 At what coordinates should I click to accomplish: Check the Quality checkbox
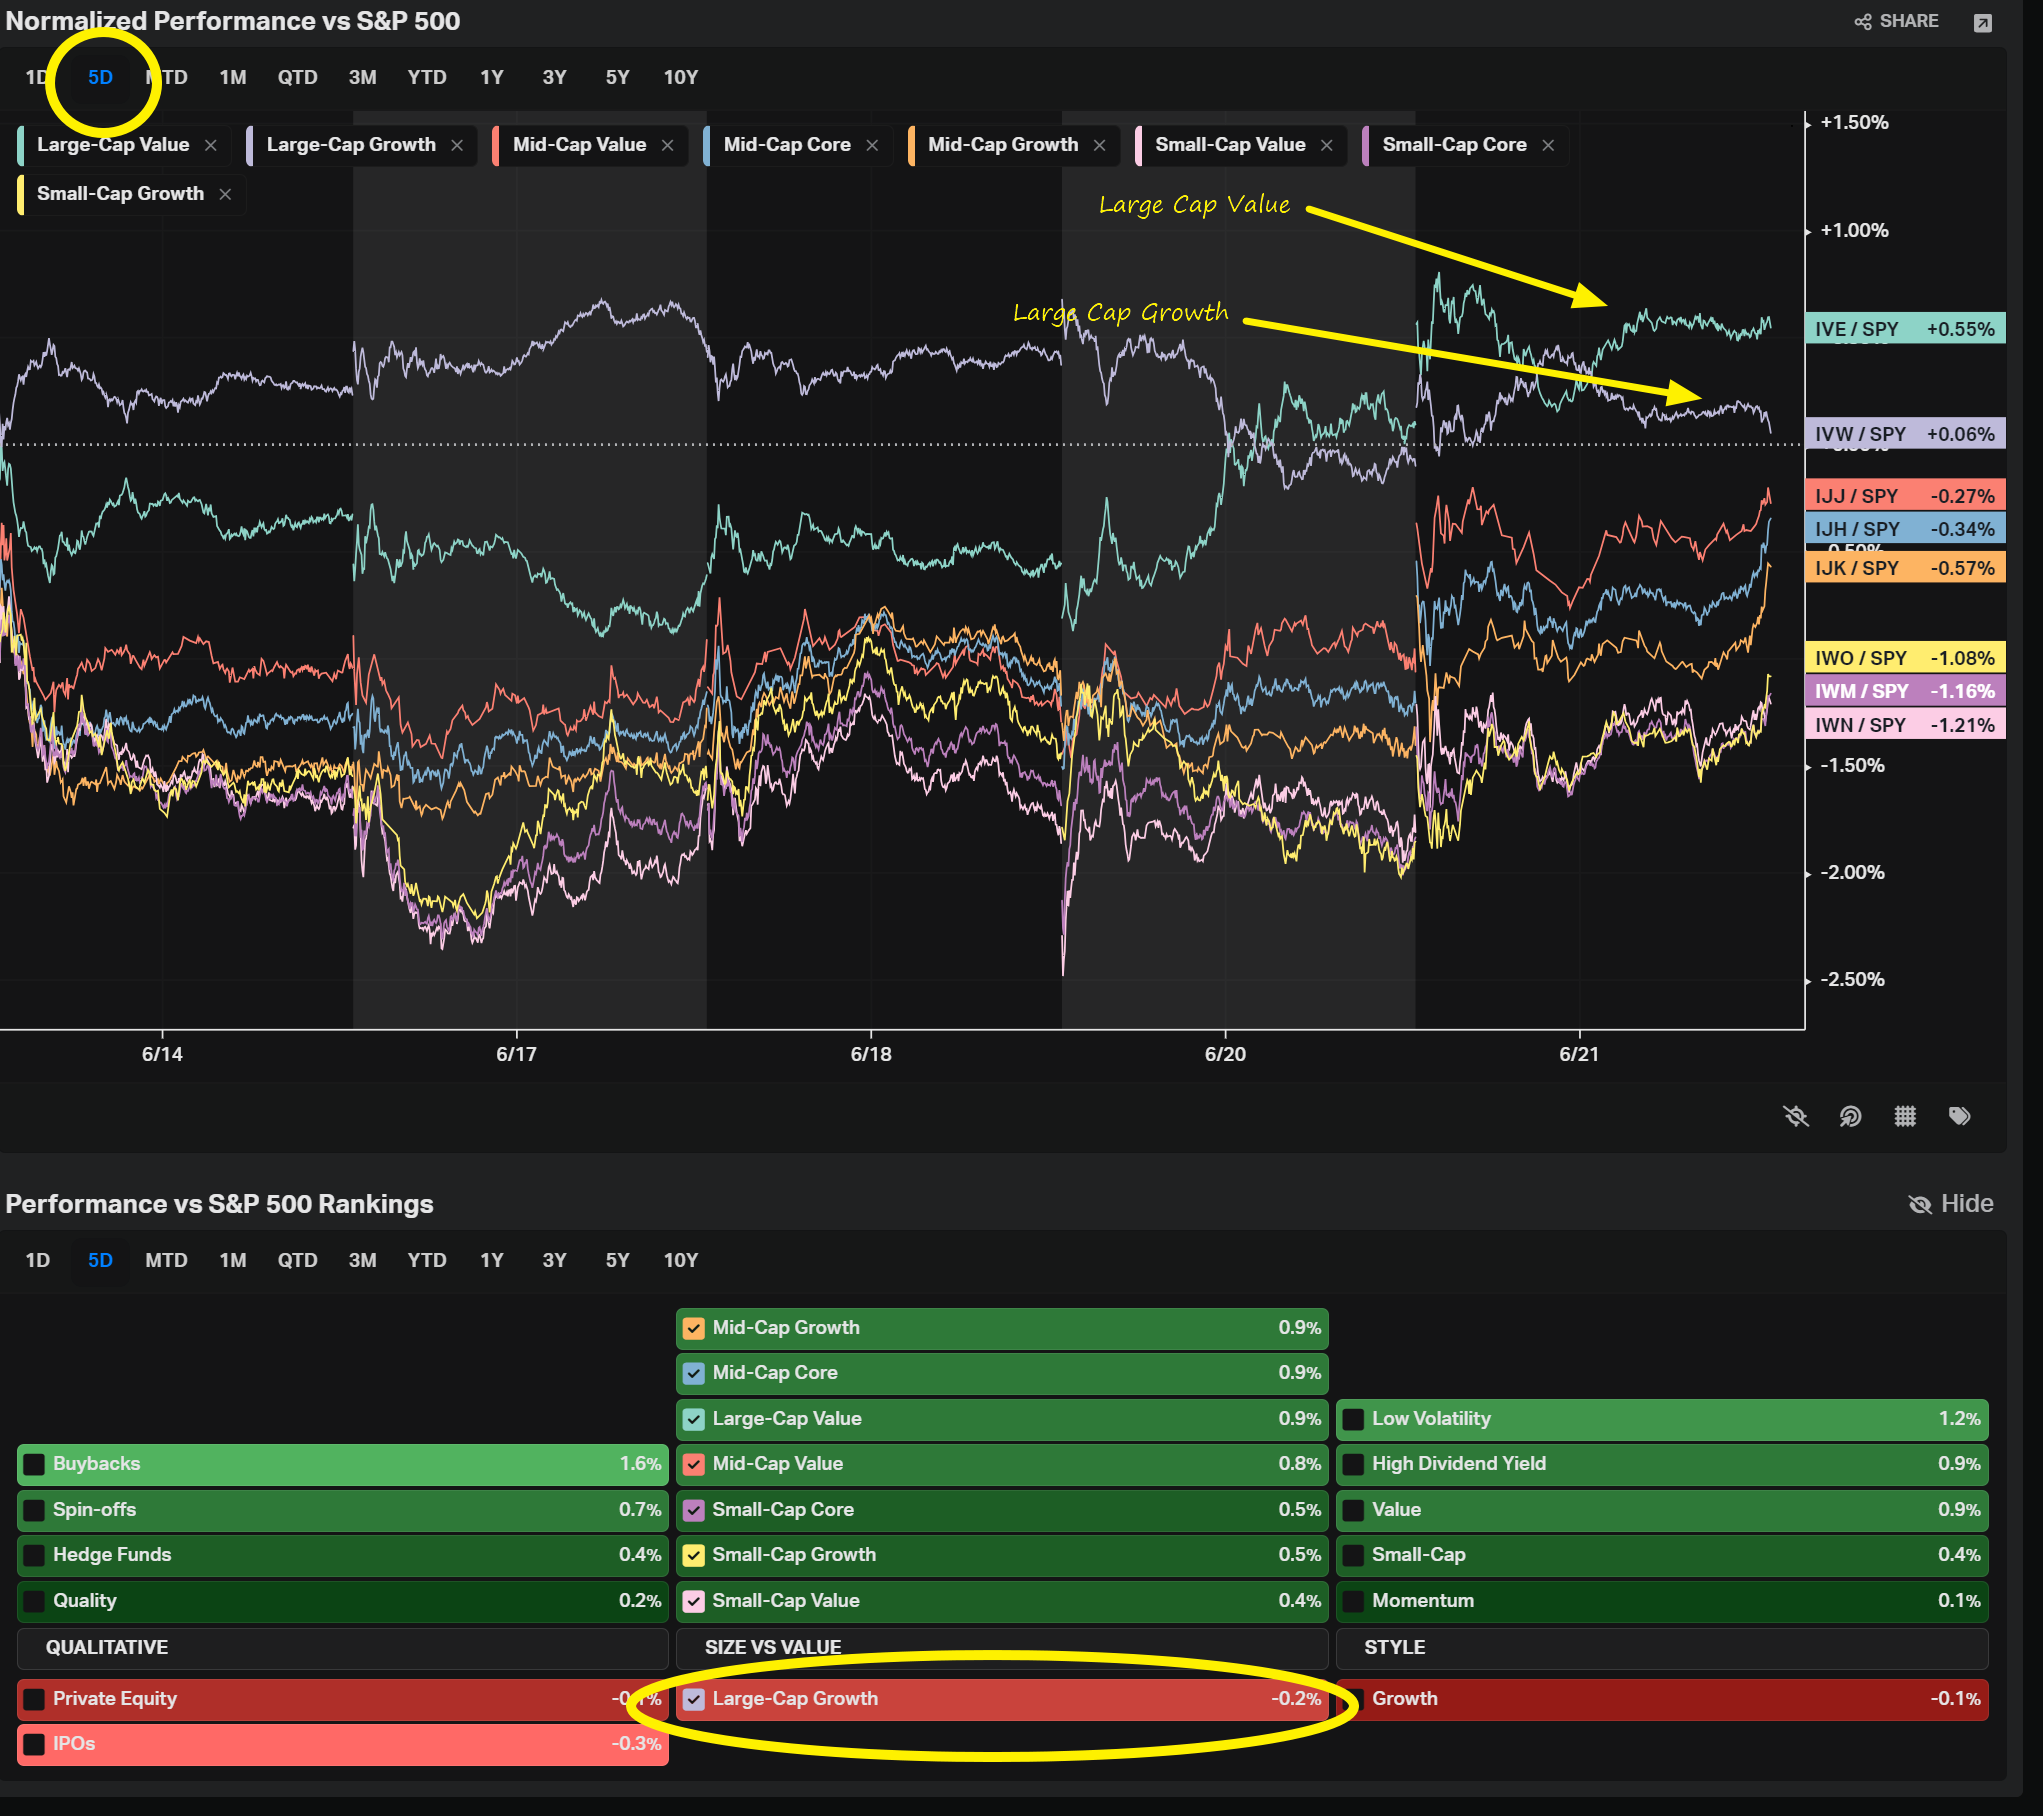pos(34,1601)
